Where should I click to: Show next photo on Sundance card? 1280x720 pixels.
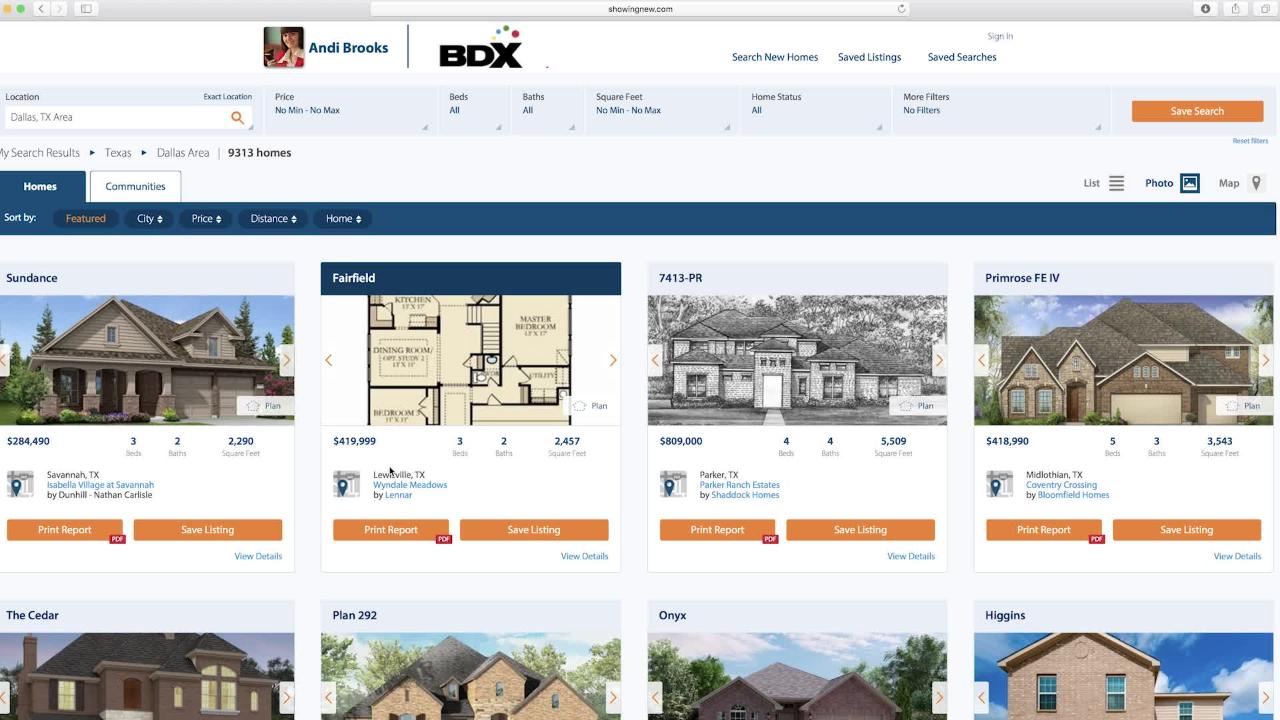[286, 360]
